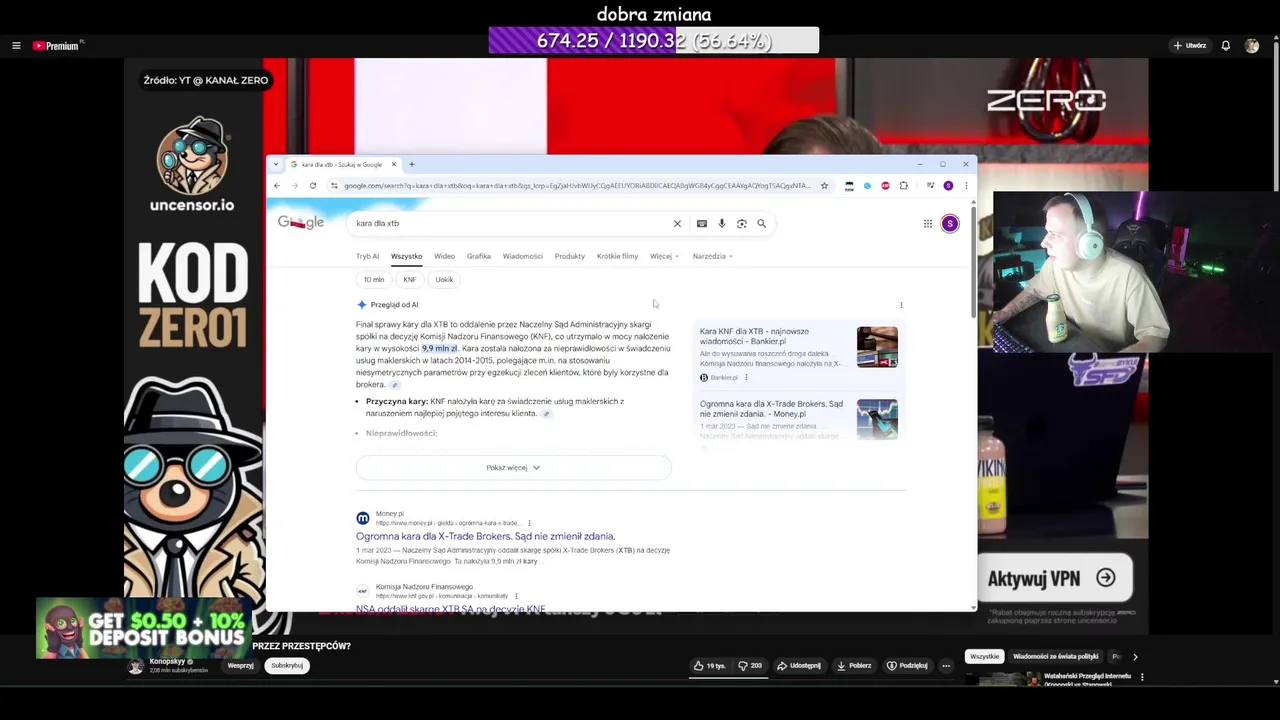Viewport: 1280px width, 720px height.
Task: Open the Google apps grid
Action: [928, 223]
